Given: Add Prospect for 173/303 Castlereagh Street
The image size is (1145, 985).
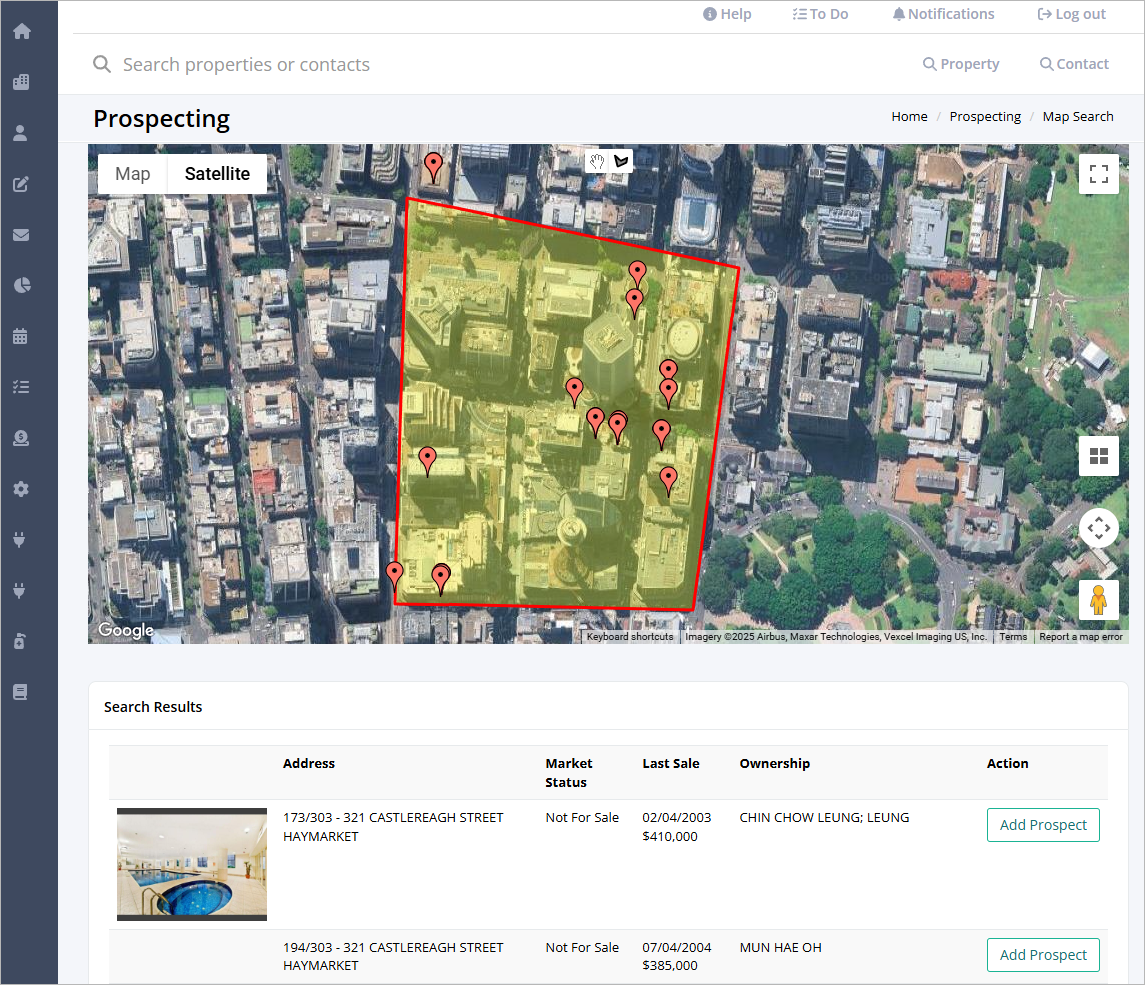Looking at the screenshot, I should (x=1043, y=824).
